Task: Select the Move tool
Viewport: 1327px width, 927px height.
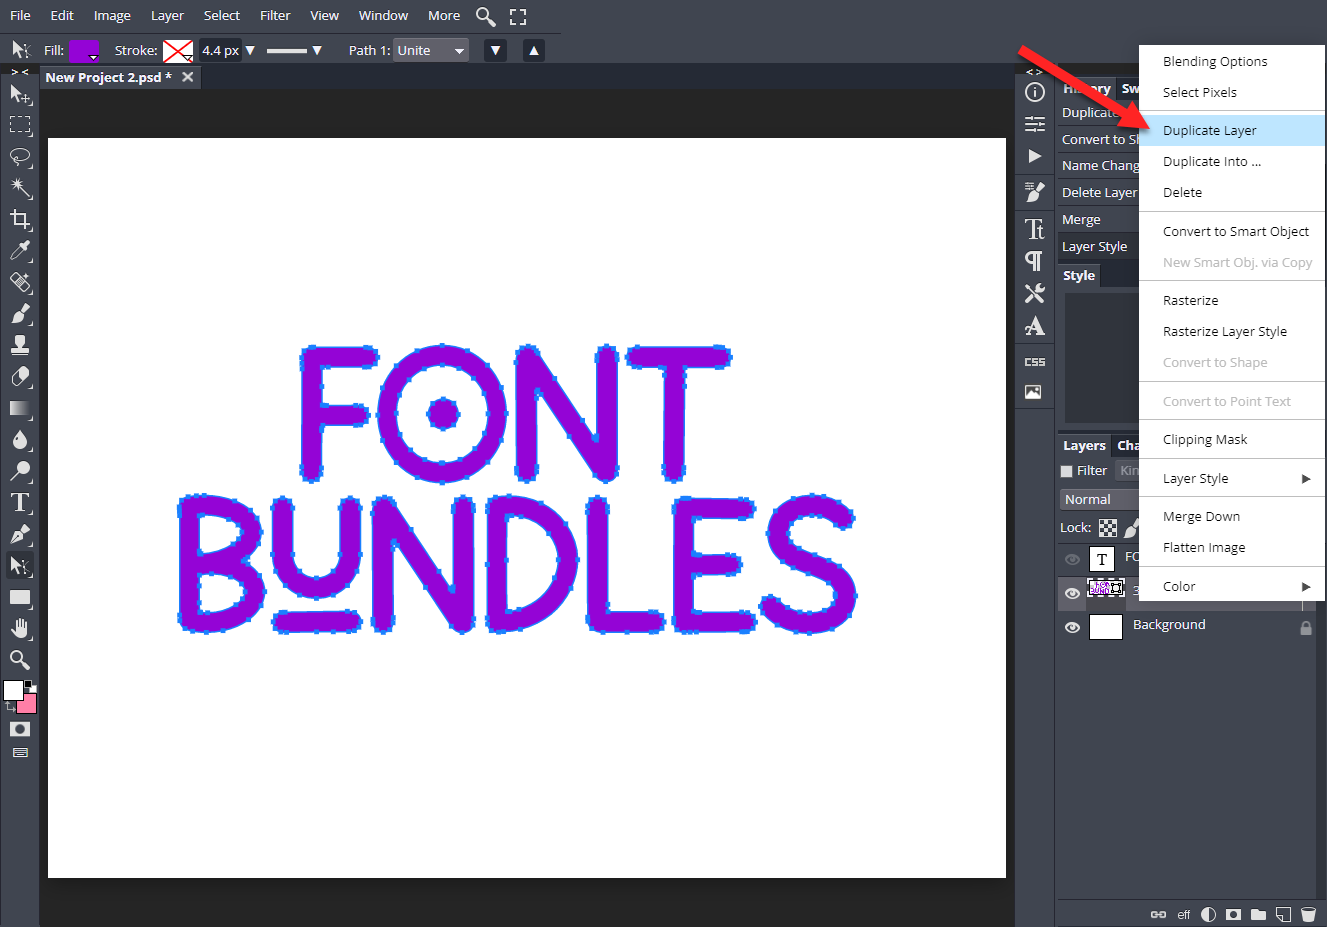Action: point(20,94)
